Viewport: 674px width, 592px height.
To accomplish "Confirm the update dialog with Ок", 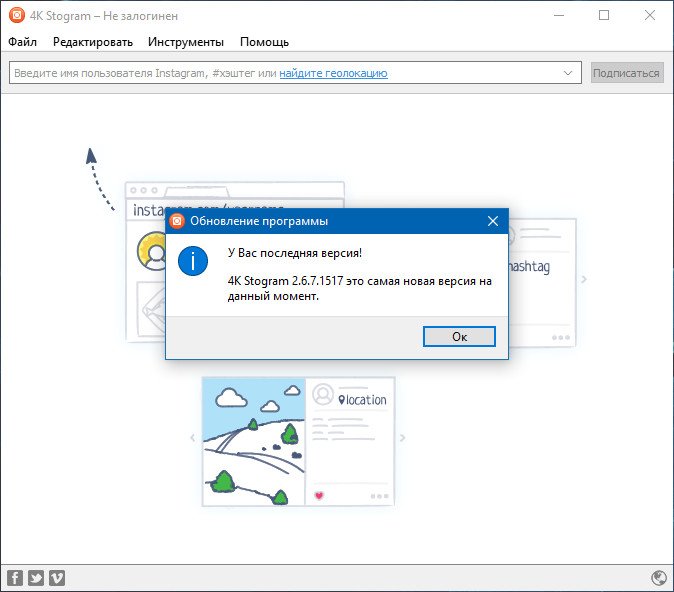I will 460,337.
